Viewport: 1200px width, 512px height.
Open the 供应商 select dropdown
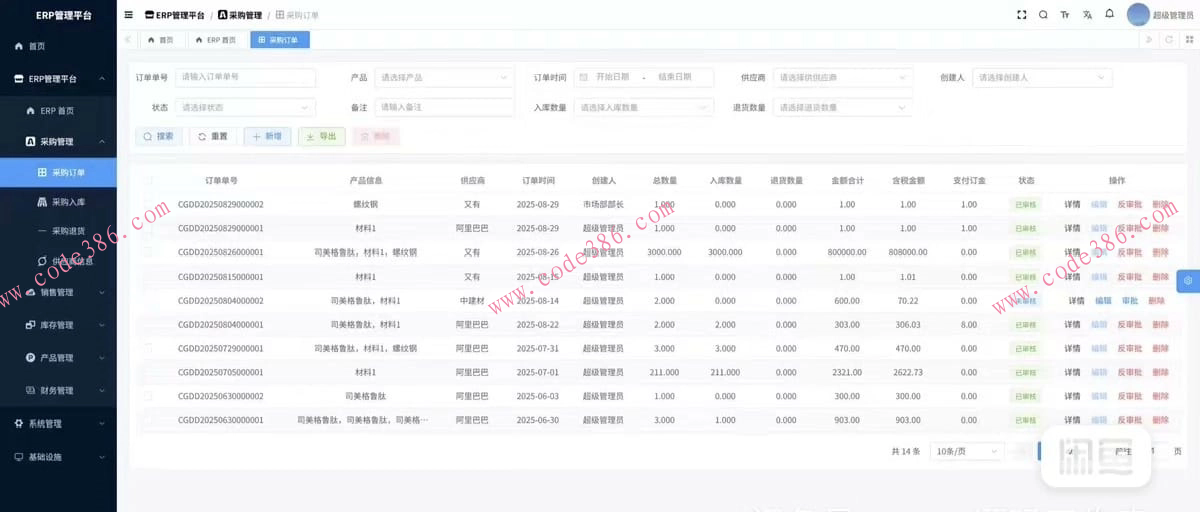pos(843,77)
